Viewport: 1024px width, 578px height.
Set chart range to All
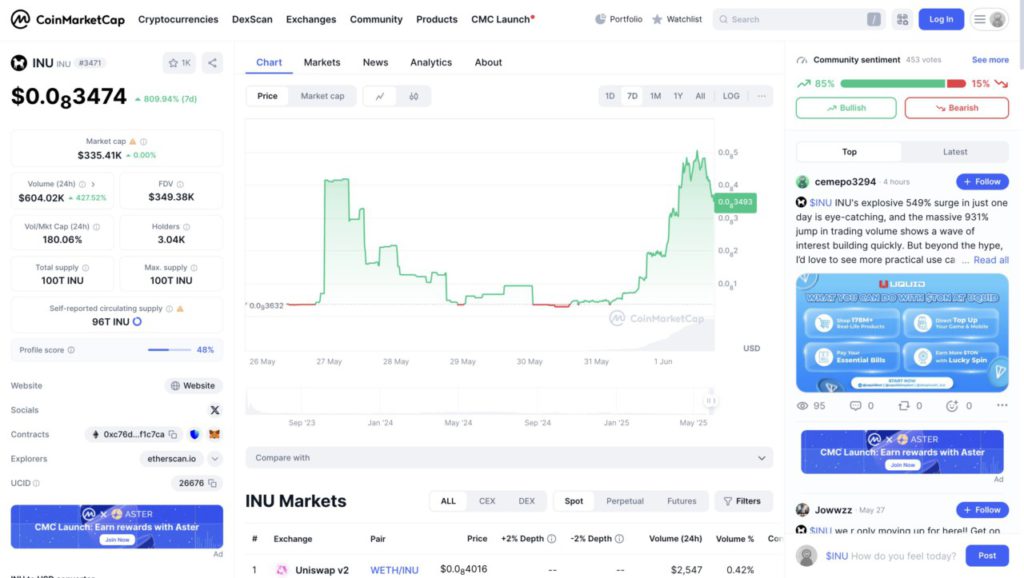click(x=700, y=96)
